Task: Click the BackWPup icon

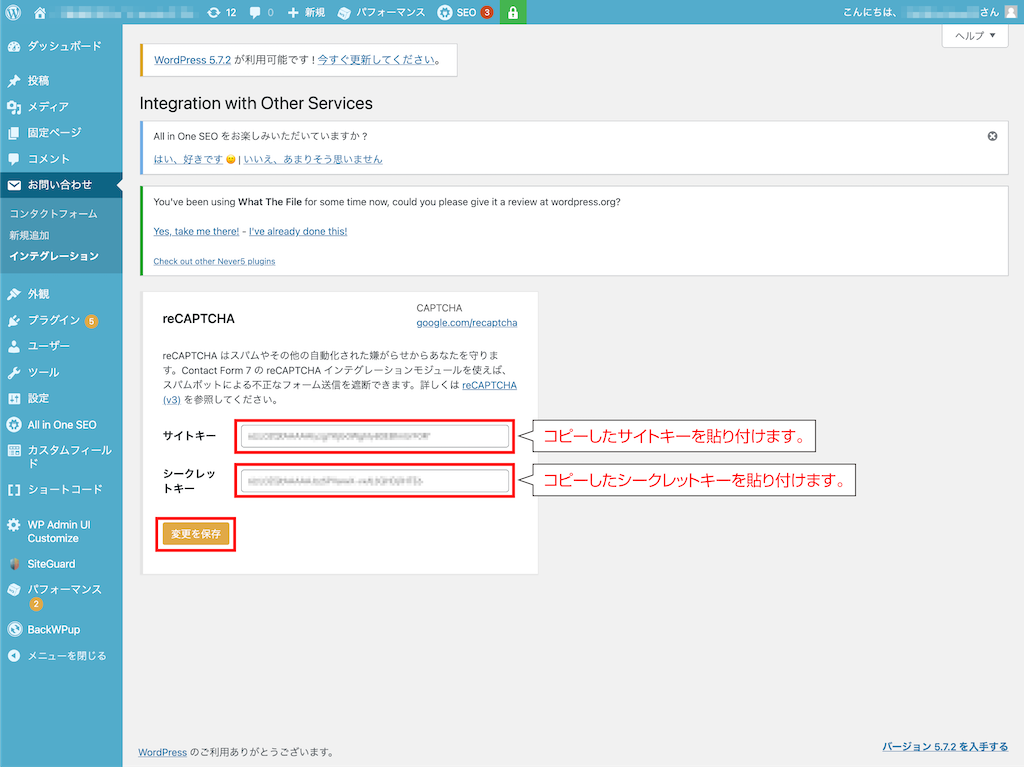Action: (x=14, y=630)
